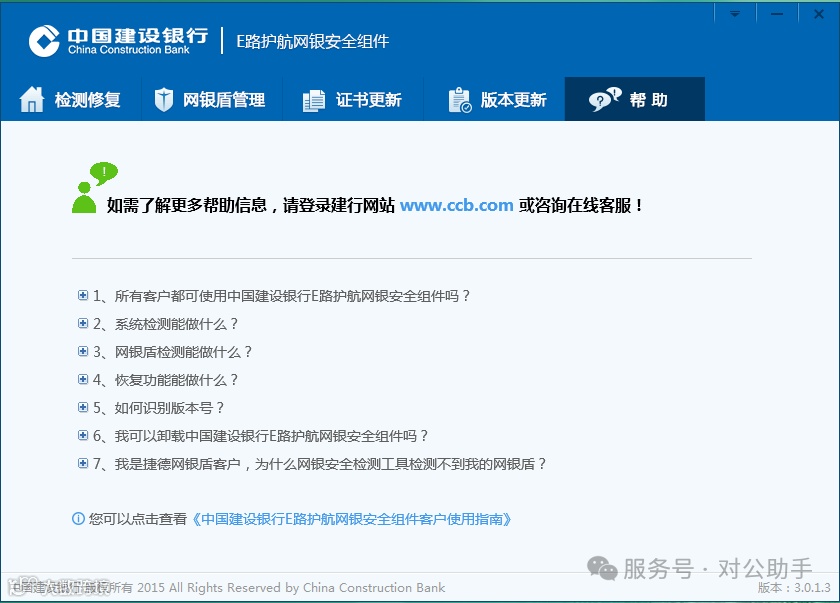
Task: Expand question 5 如何识别版本号
Action: [x=83, y=407]
